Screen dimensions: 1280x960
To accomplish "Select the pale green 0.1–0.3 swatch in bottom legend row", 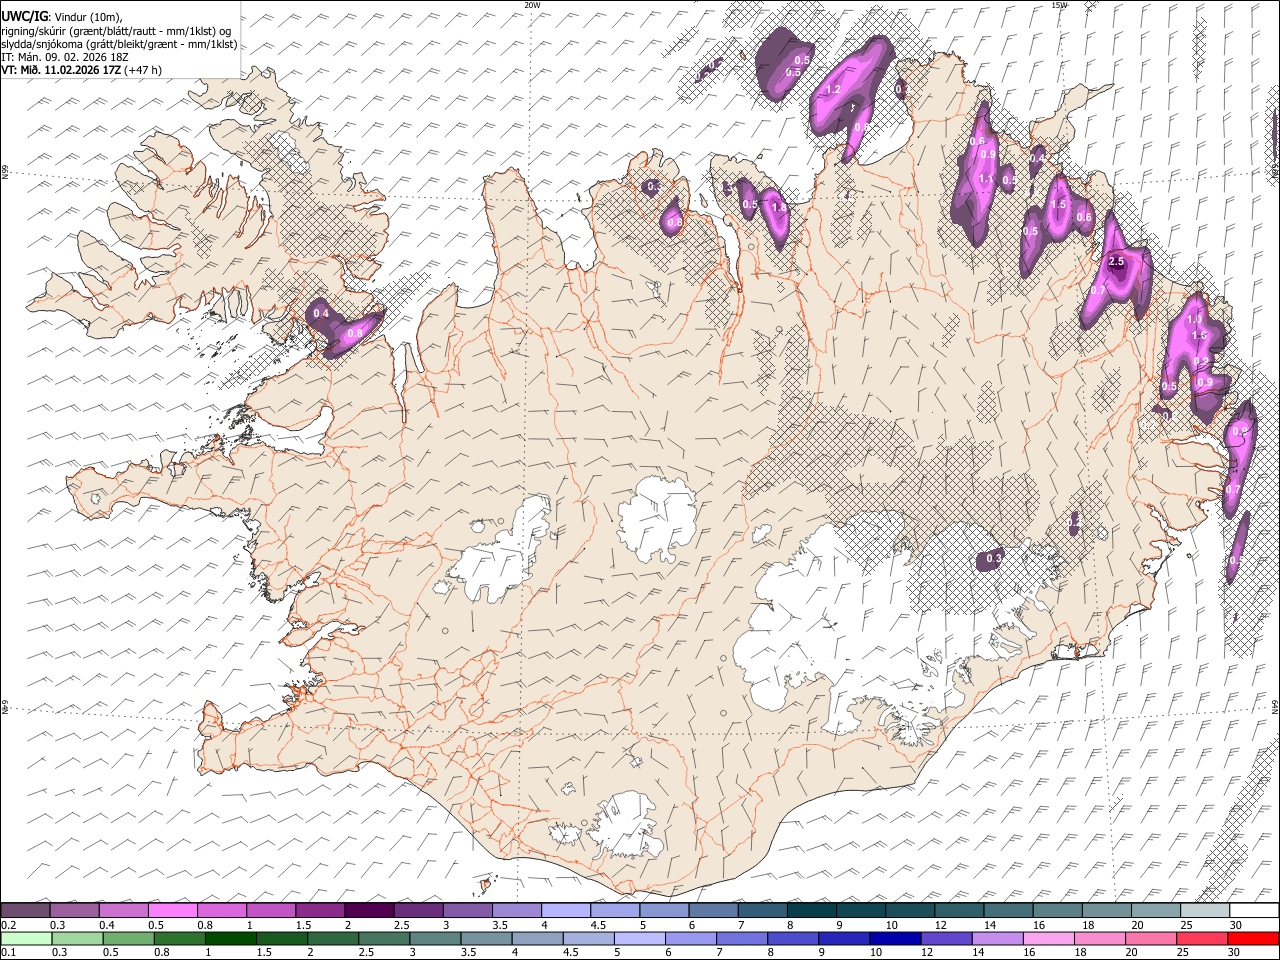I will (26, 938).
